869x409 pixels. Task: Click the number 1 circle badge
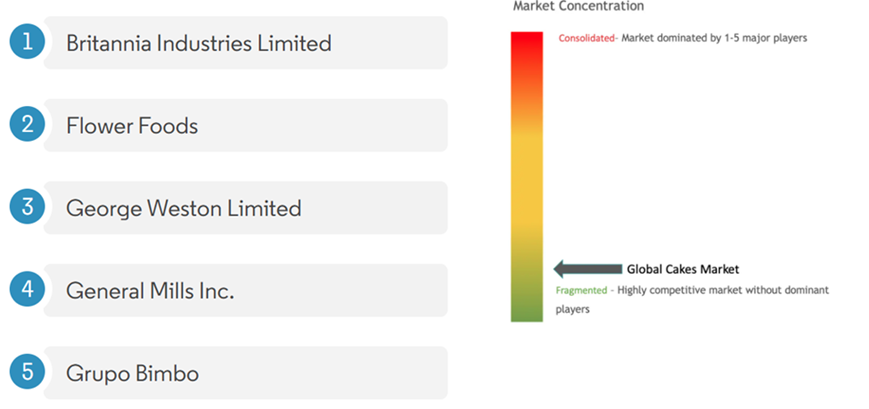[x=27, y=41]
